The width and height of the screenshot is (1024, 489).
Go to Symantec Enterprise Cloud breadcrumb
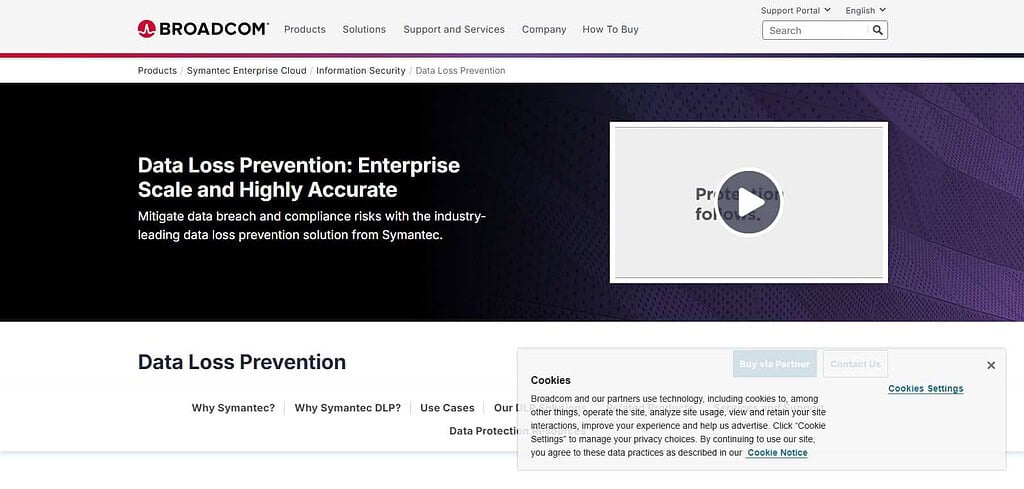pyautogui.click(x=246, y=71)
